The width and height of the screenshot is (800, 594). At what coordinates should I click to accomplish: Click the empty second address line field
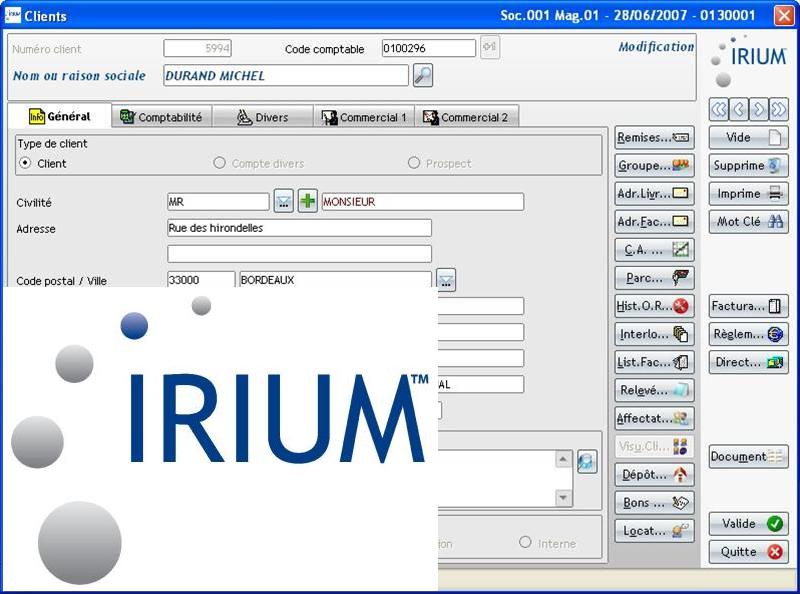pos(299,254)
